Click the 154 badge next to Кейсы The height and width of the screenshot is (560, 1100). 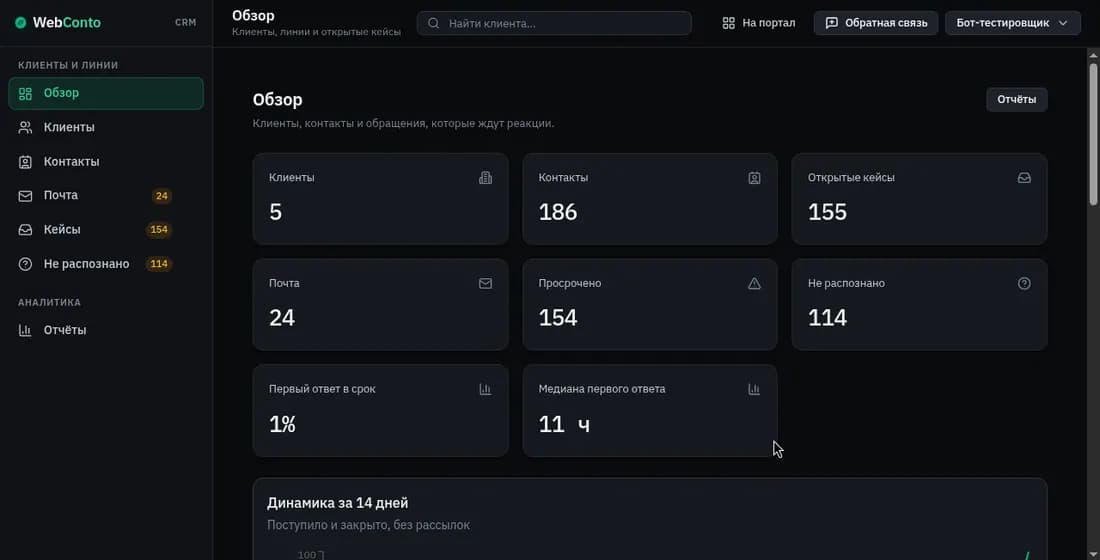click(159, 229)
